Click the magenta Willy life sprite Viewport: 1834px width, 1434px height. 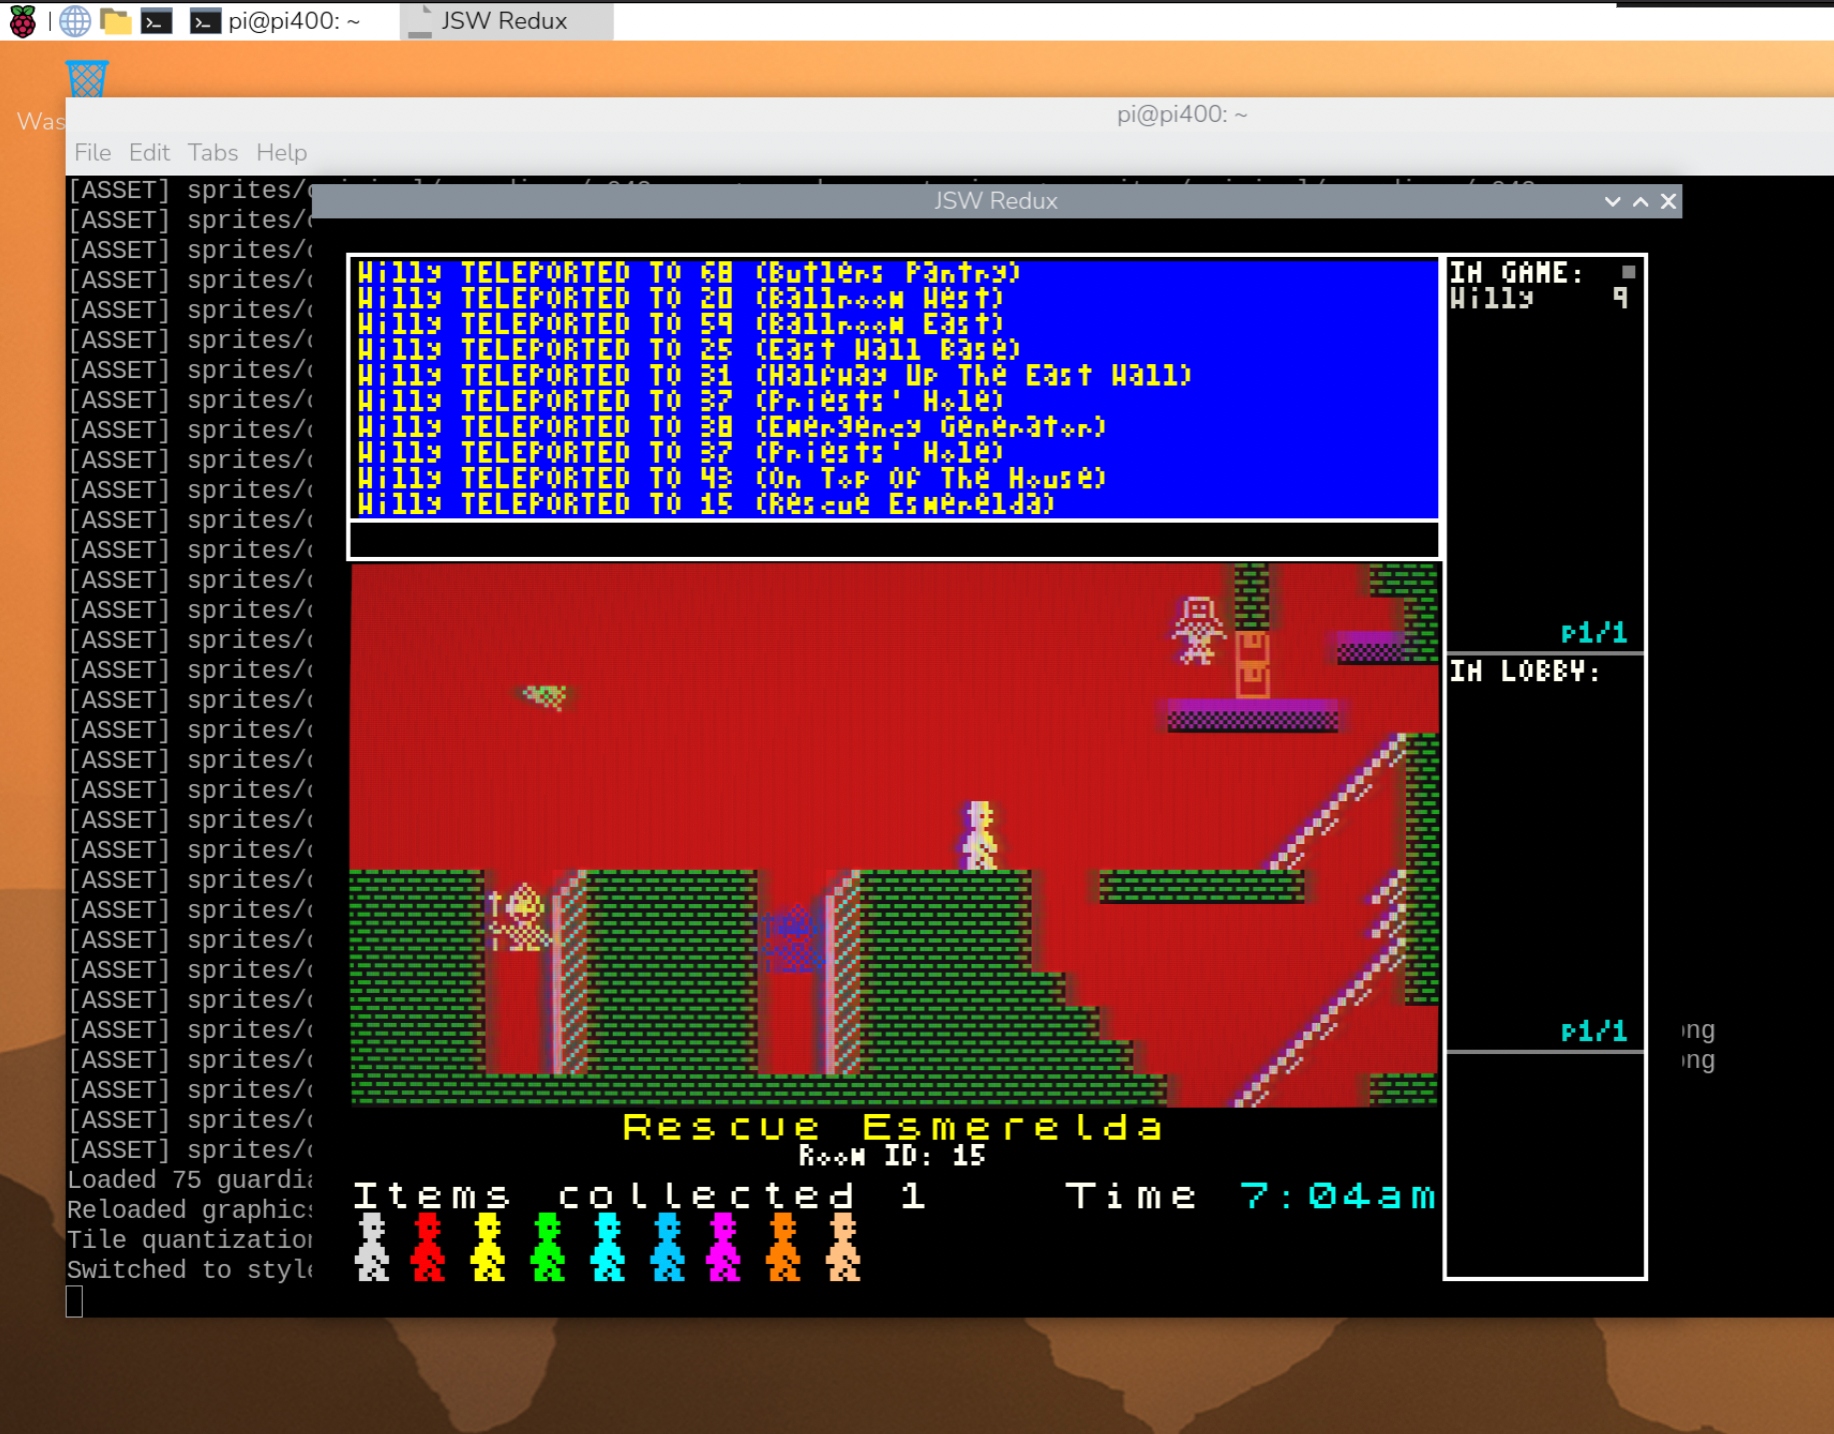point(723,1246)
